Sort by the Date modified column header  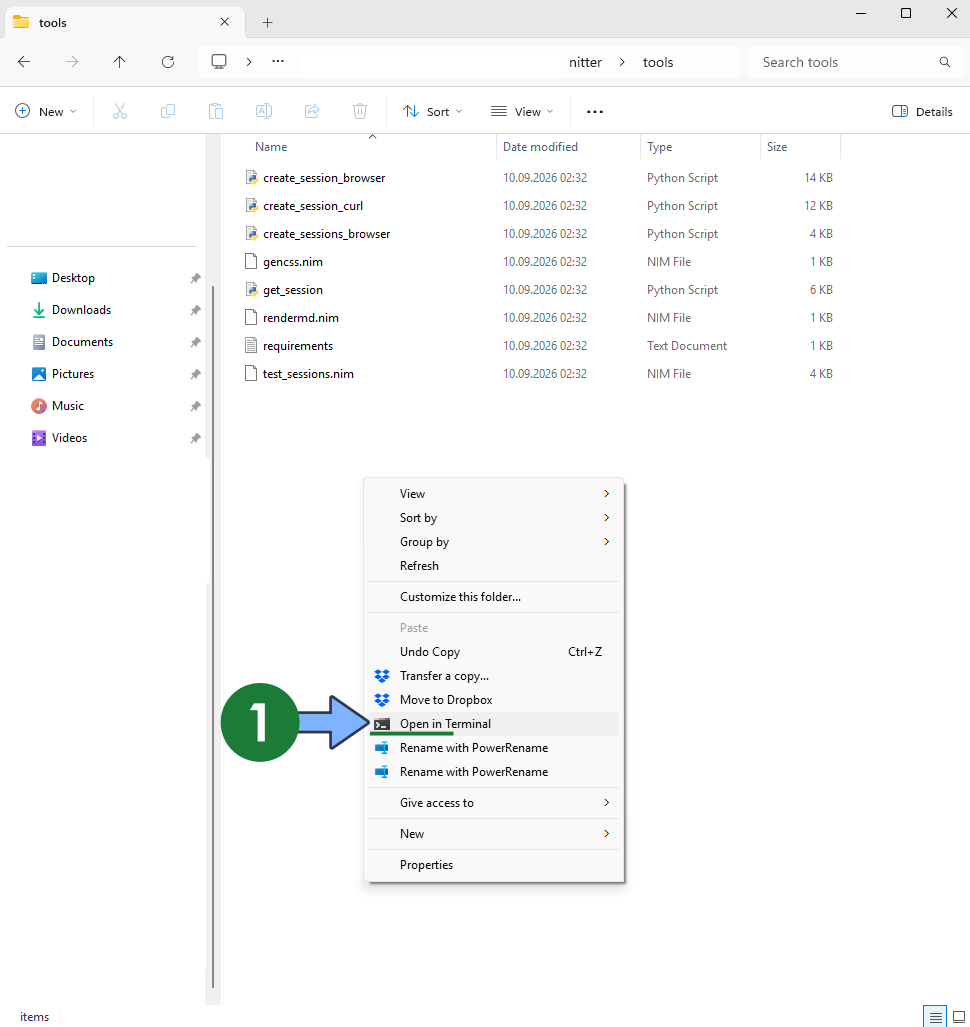tap(540, 147)
